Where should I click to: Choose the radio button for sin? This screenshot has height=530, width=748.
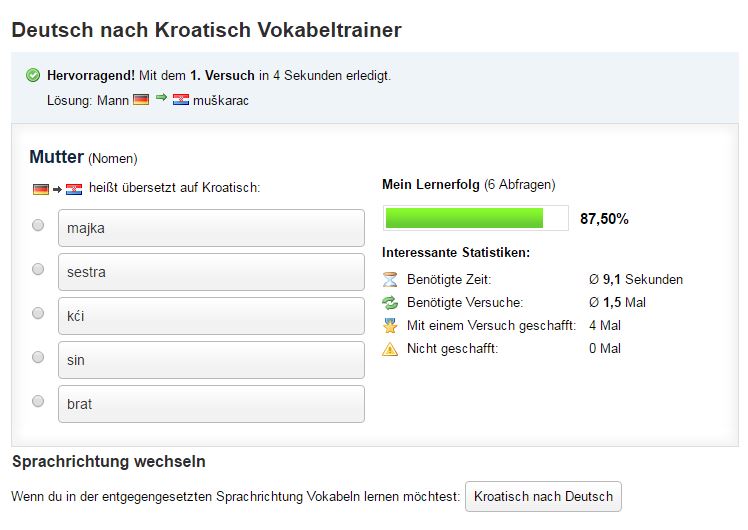point(38,357)
